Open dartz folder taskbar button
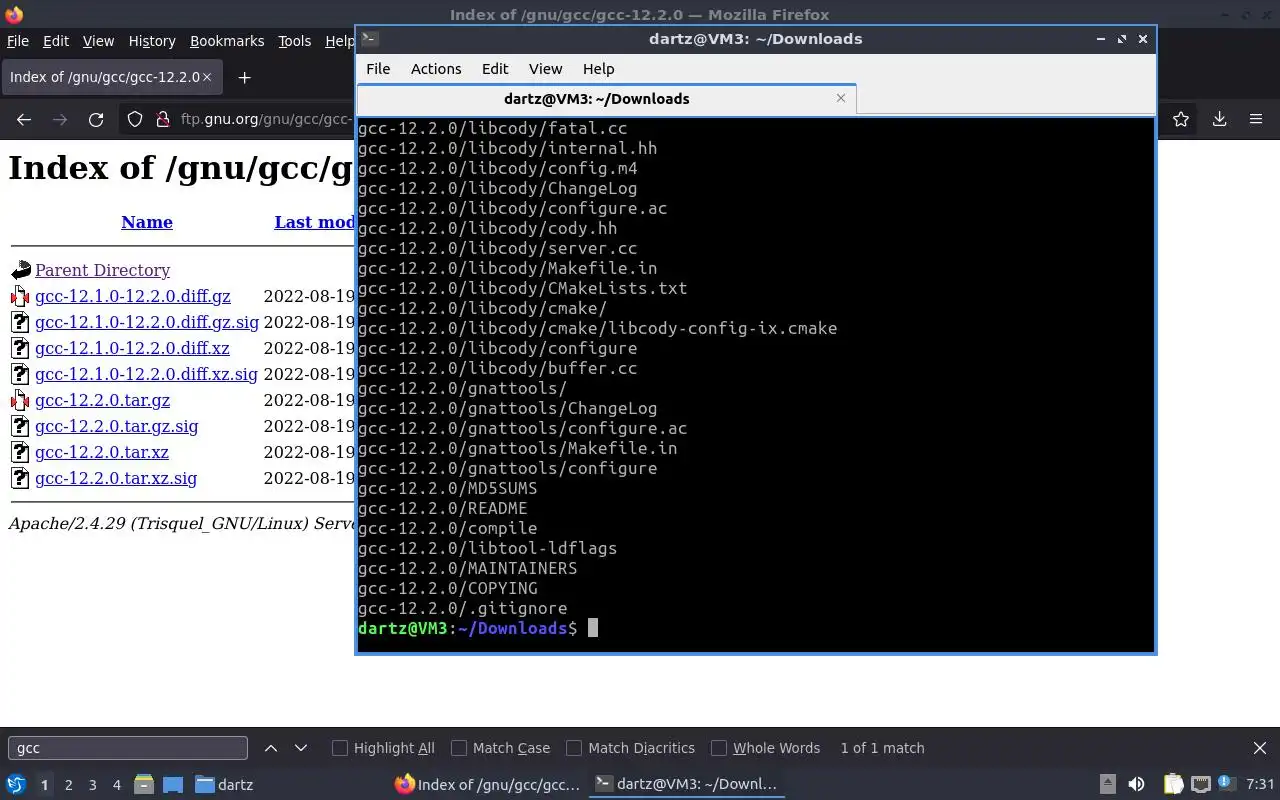Screen dimensions: 1280x800 pyautogui.click(x=224, y=785)
